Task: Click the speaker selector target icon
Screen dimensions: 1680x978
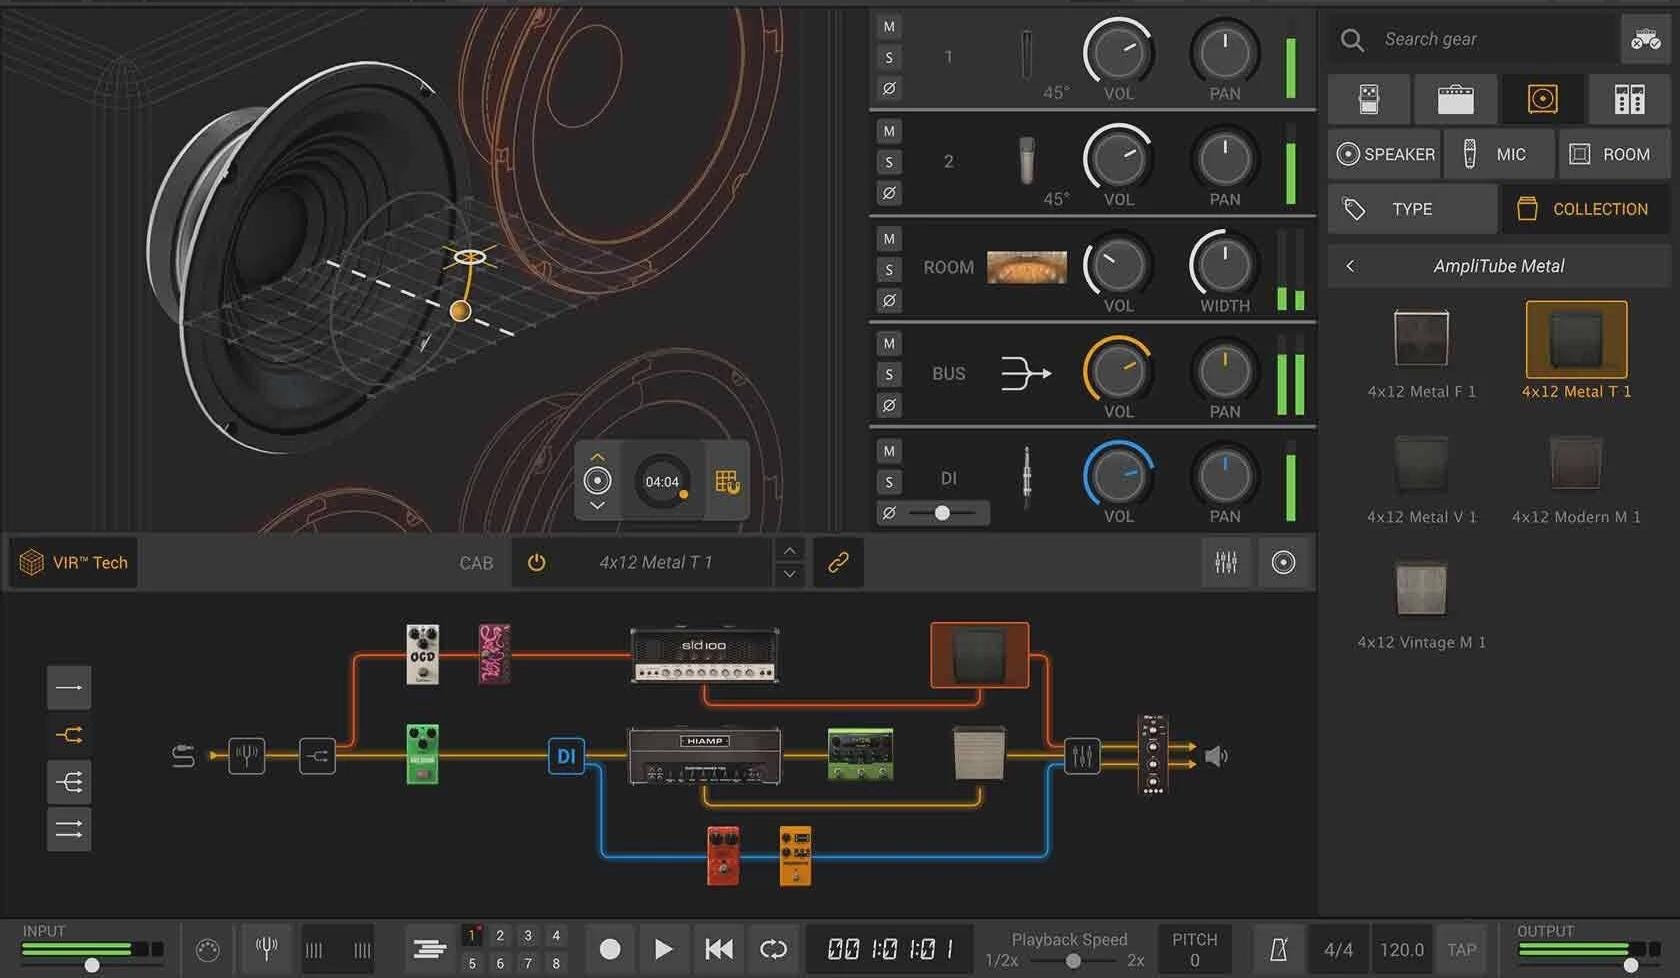Action: click(x=597, y=481)
